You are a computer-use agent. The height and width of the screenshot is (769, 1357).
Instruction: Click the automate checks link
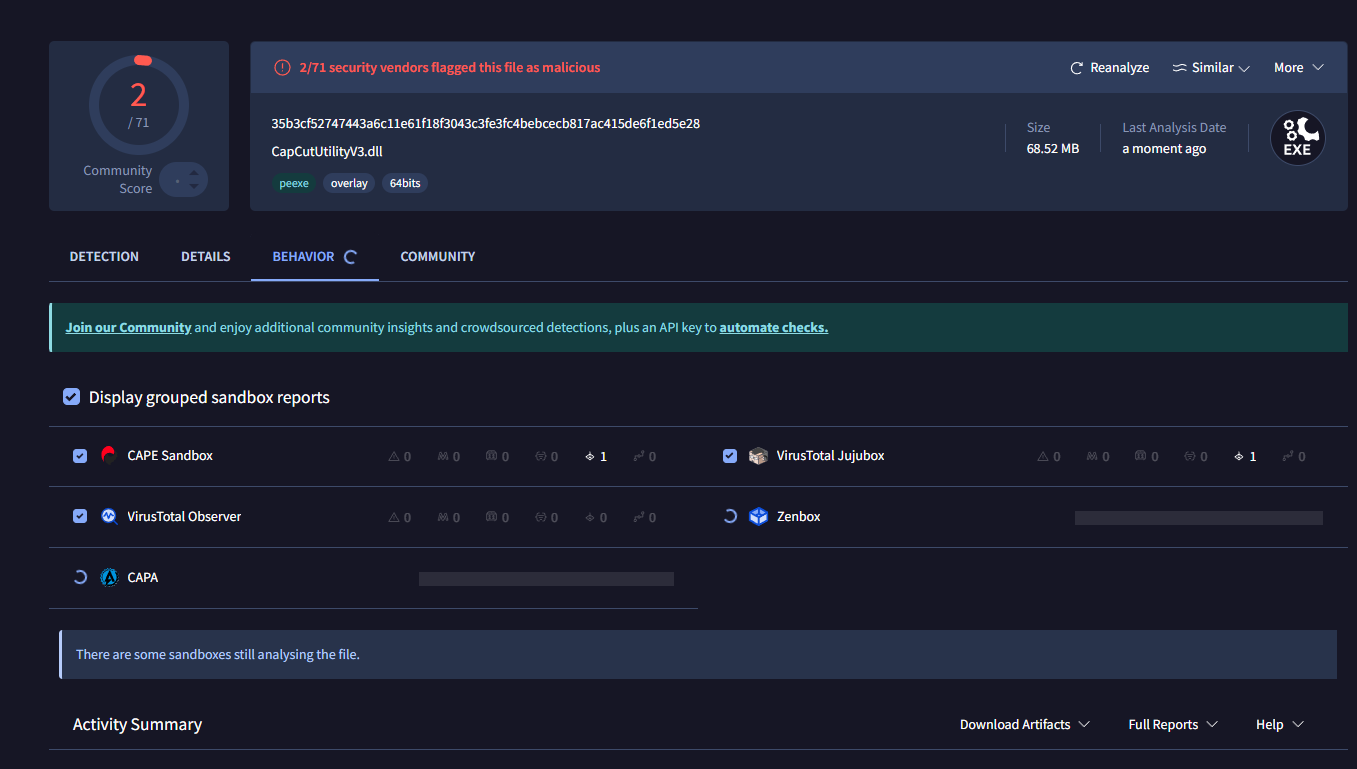(773, 326)
